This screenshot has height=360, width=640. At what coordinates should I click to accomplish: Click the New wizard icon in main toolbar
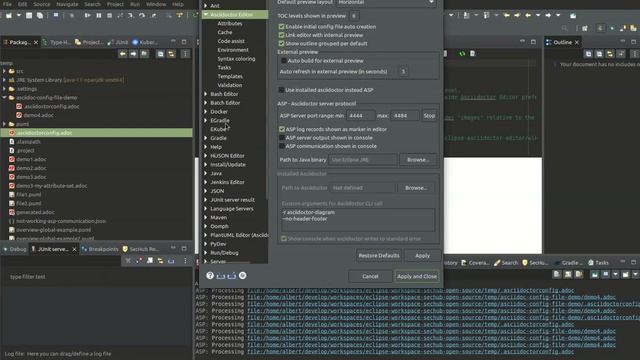tap(9, 16)
